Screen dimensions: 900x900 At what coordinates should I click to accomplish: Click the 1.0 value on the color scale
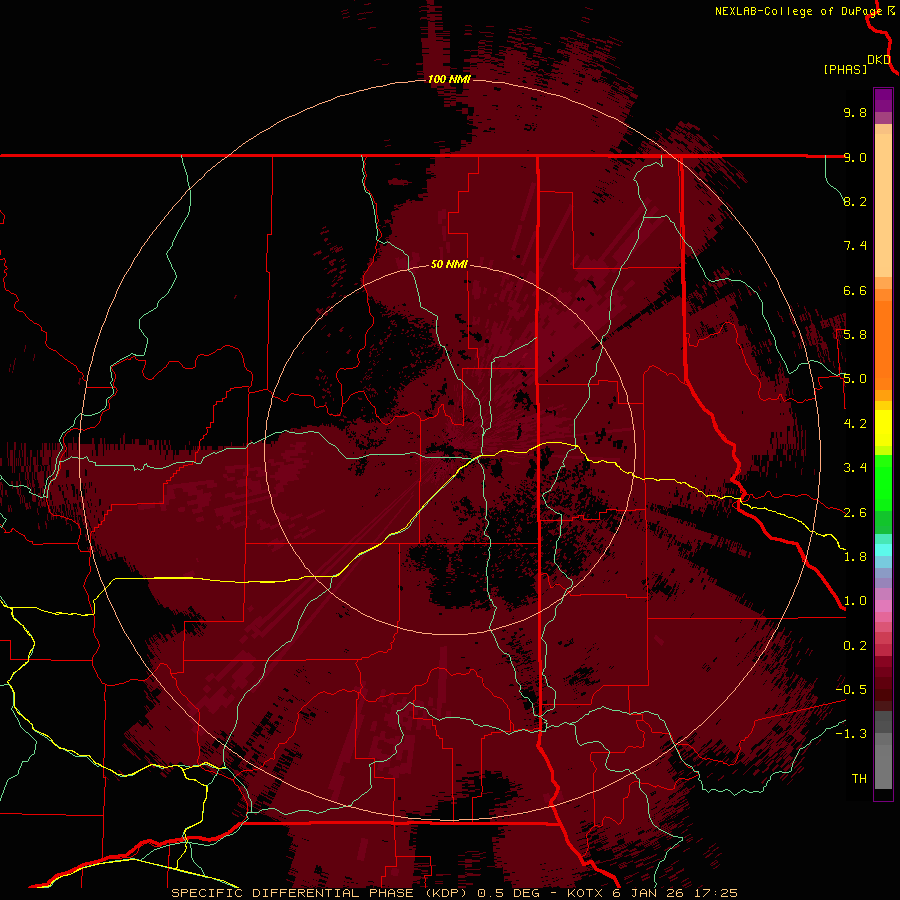pyautogui.click(x=855, y=601)
